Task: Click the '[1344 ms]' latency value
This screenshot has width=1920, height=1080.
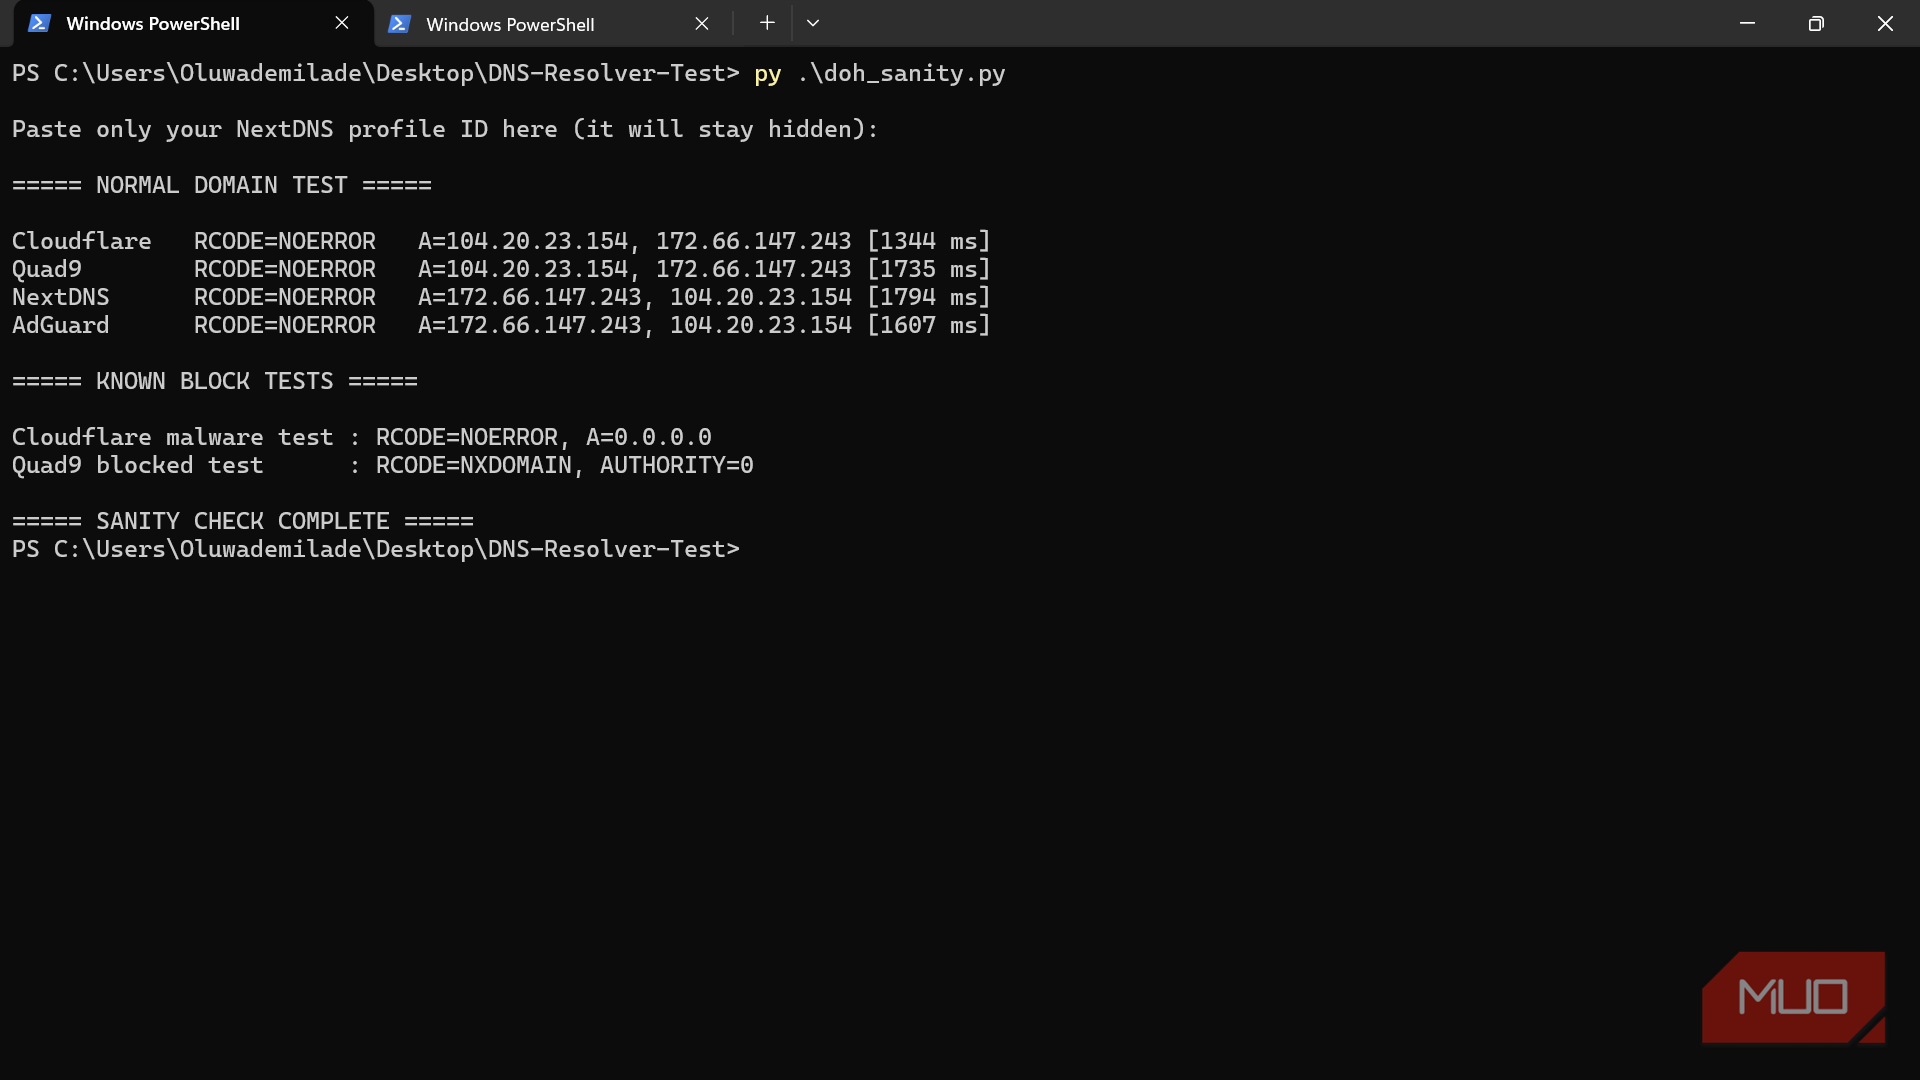Action: (928, 242)
